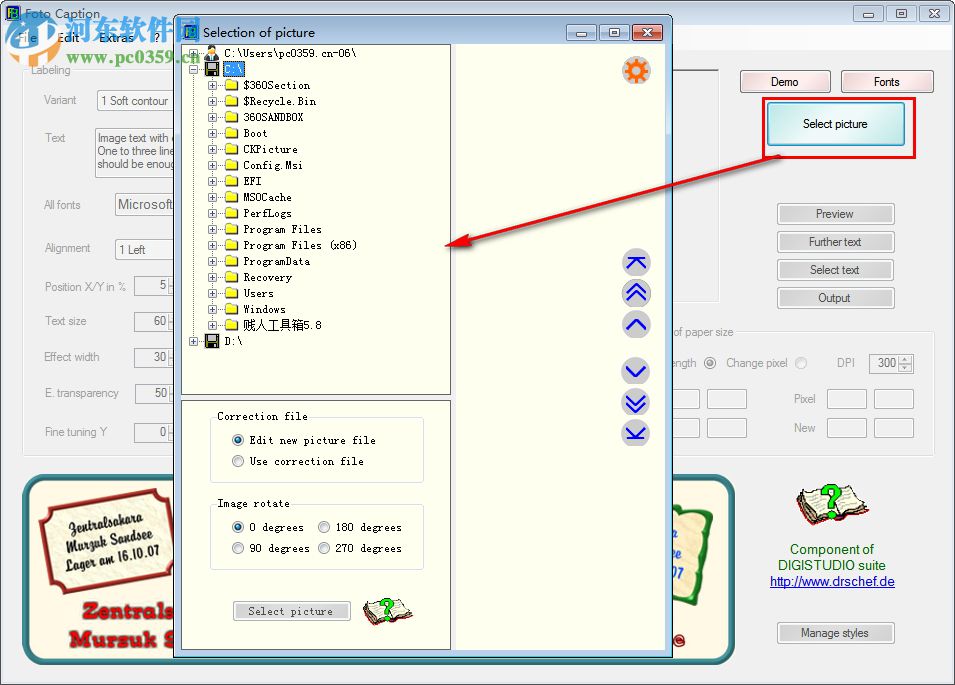The height and width of the screenshot is (685, 955).
Task: Choose 0 degrees rotation
Action: point(238,527)
